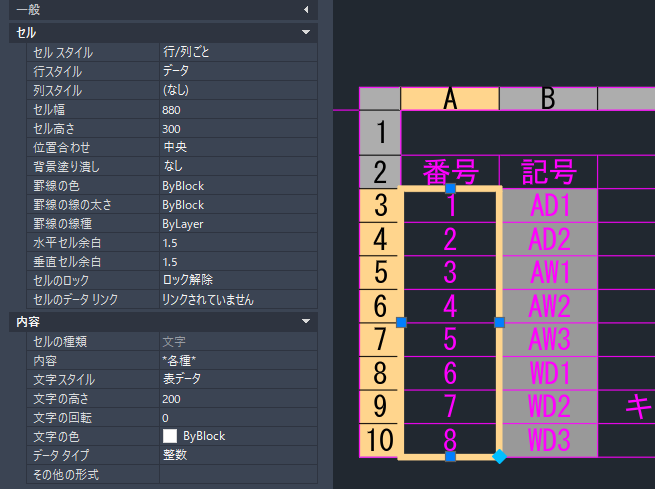Click the AD1 table cell

point(548,205)
